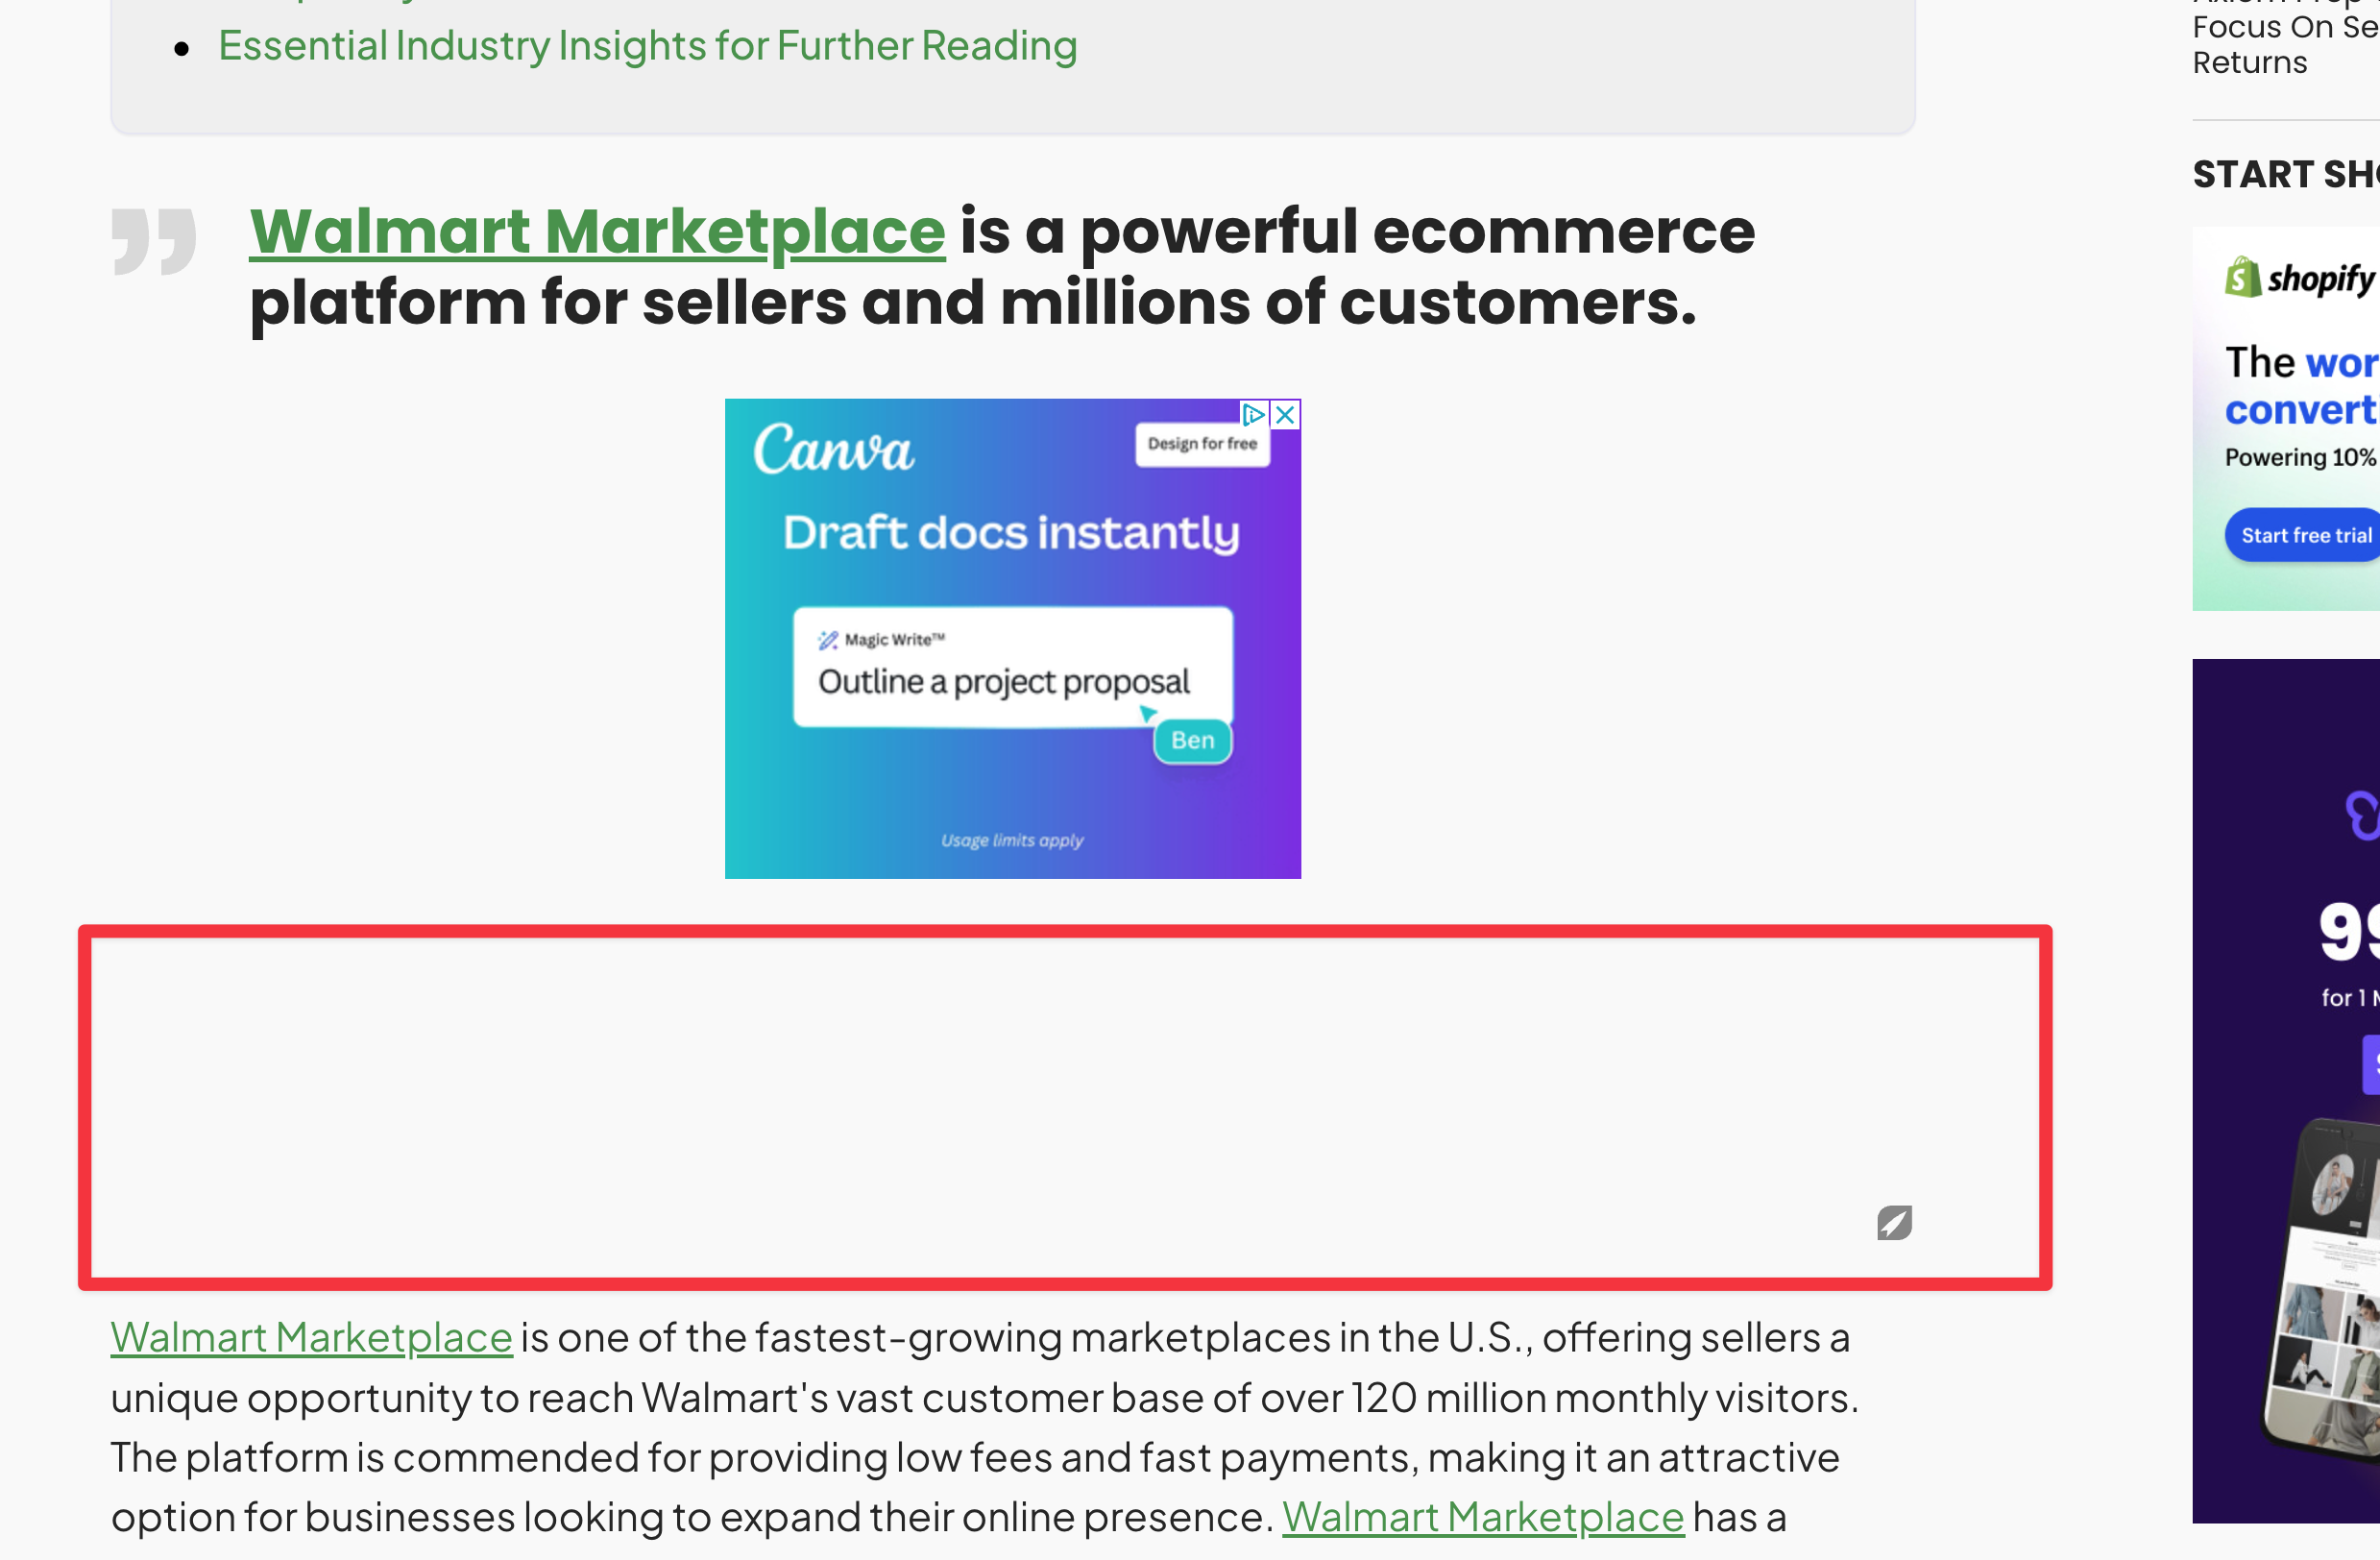This screenshot has width=2380, height=1560.
Task: Click the "Draft docs instantly" ad headline
Action: point(1011,533)
